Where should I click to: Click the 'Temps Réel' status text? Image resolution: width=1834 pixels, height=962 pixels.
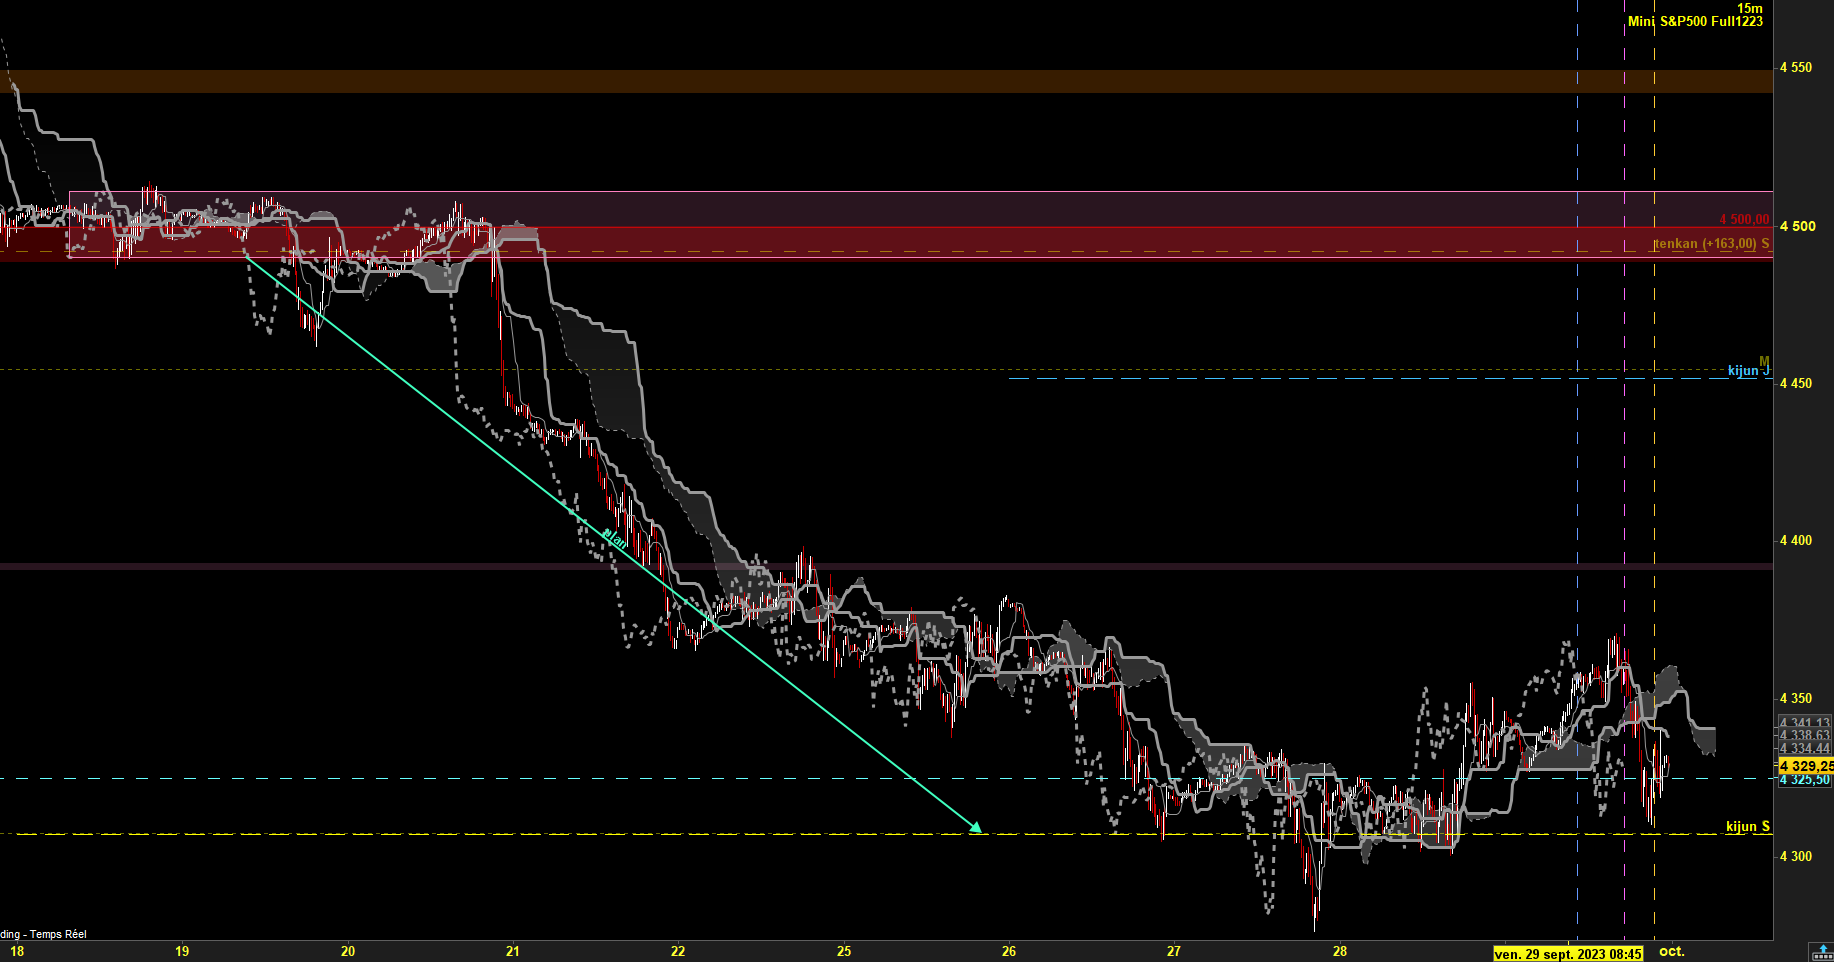(x=58, y=934)
